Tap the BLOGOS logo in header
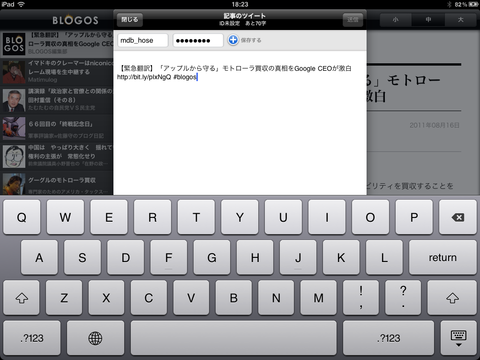The width and height of the screenshot is (480, 360). pyautogui.click(x=75, y=20)
